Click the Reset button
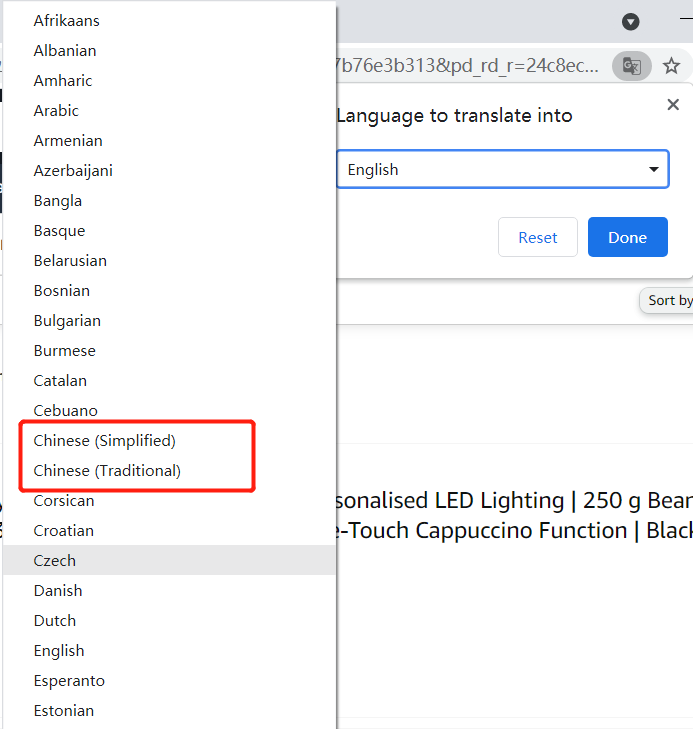 tap(538, 237)
